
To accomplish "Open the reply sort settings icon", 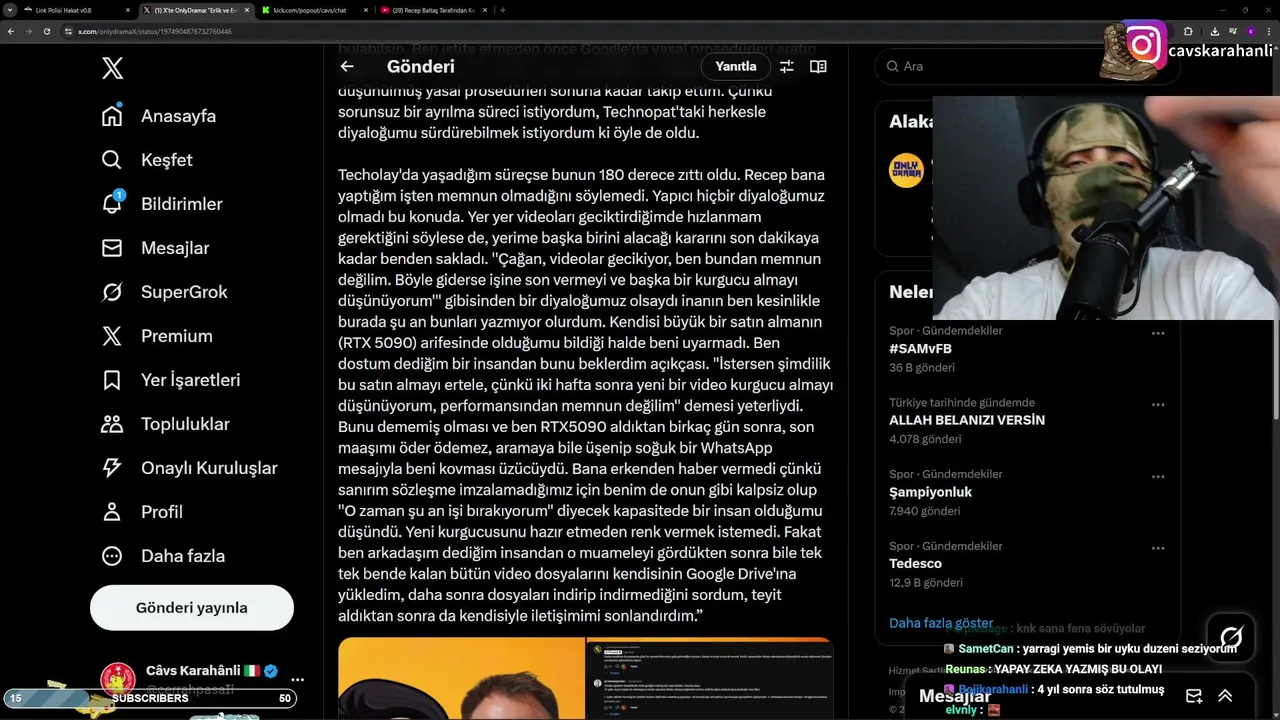I will point(787,67).
